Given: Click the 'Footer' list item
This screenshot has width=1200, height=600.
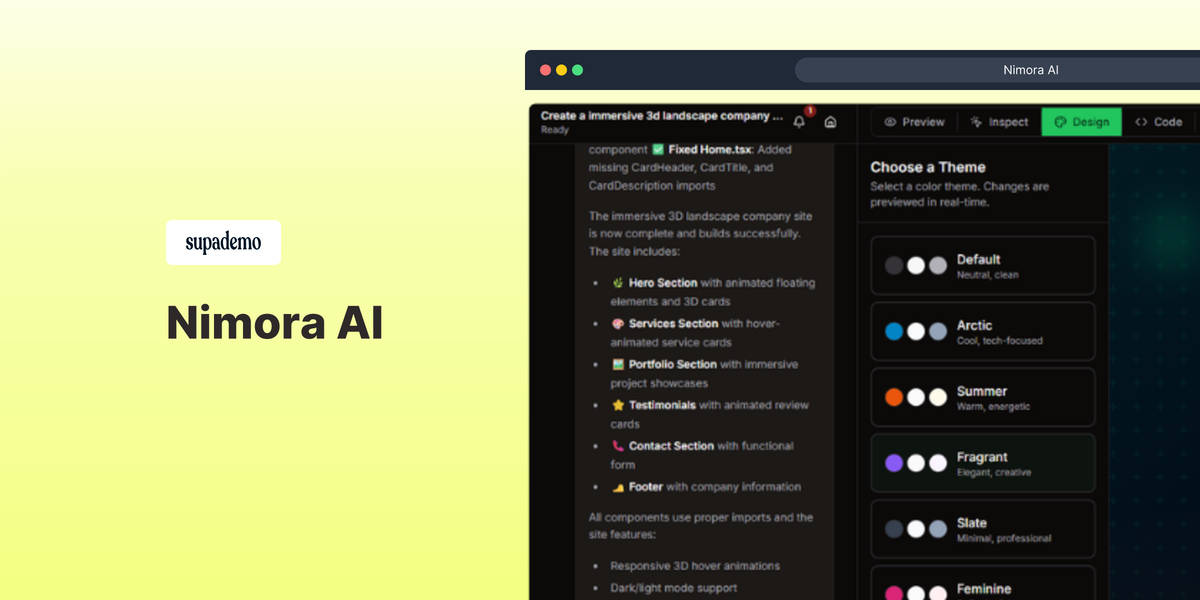Looking at the screenshot, I should pos(706,487).
